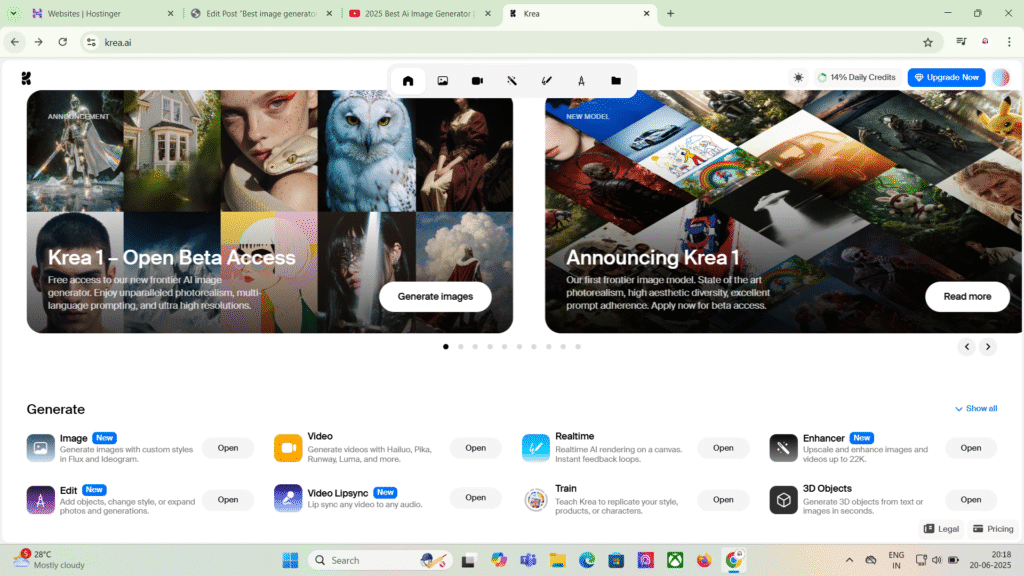Show hidden system tray icons

pyautogui.click(x=849, y=560)
